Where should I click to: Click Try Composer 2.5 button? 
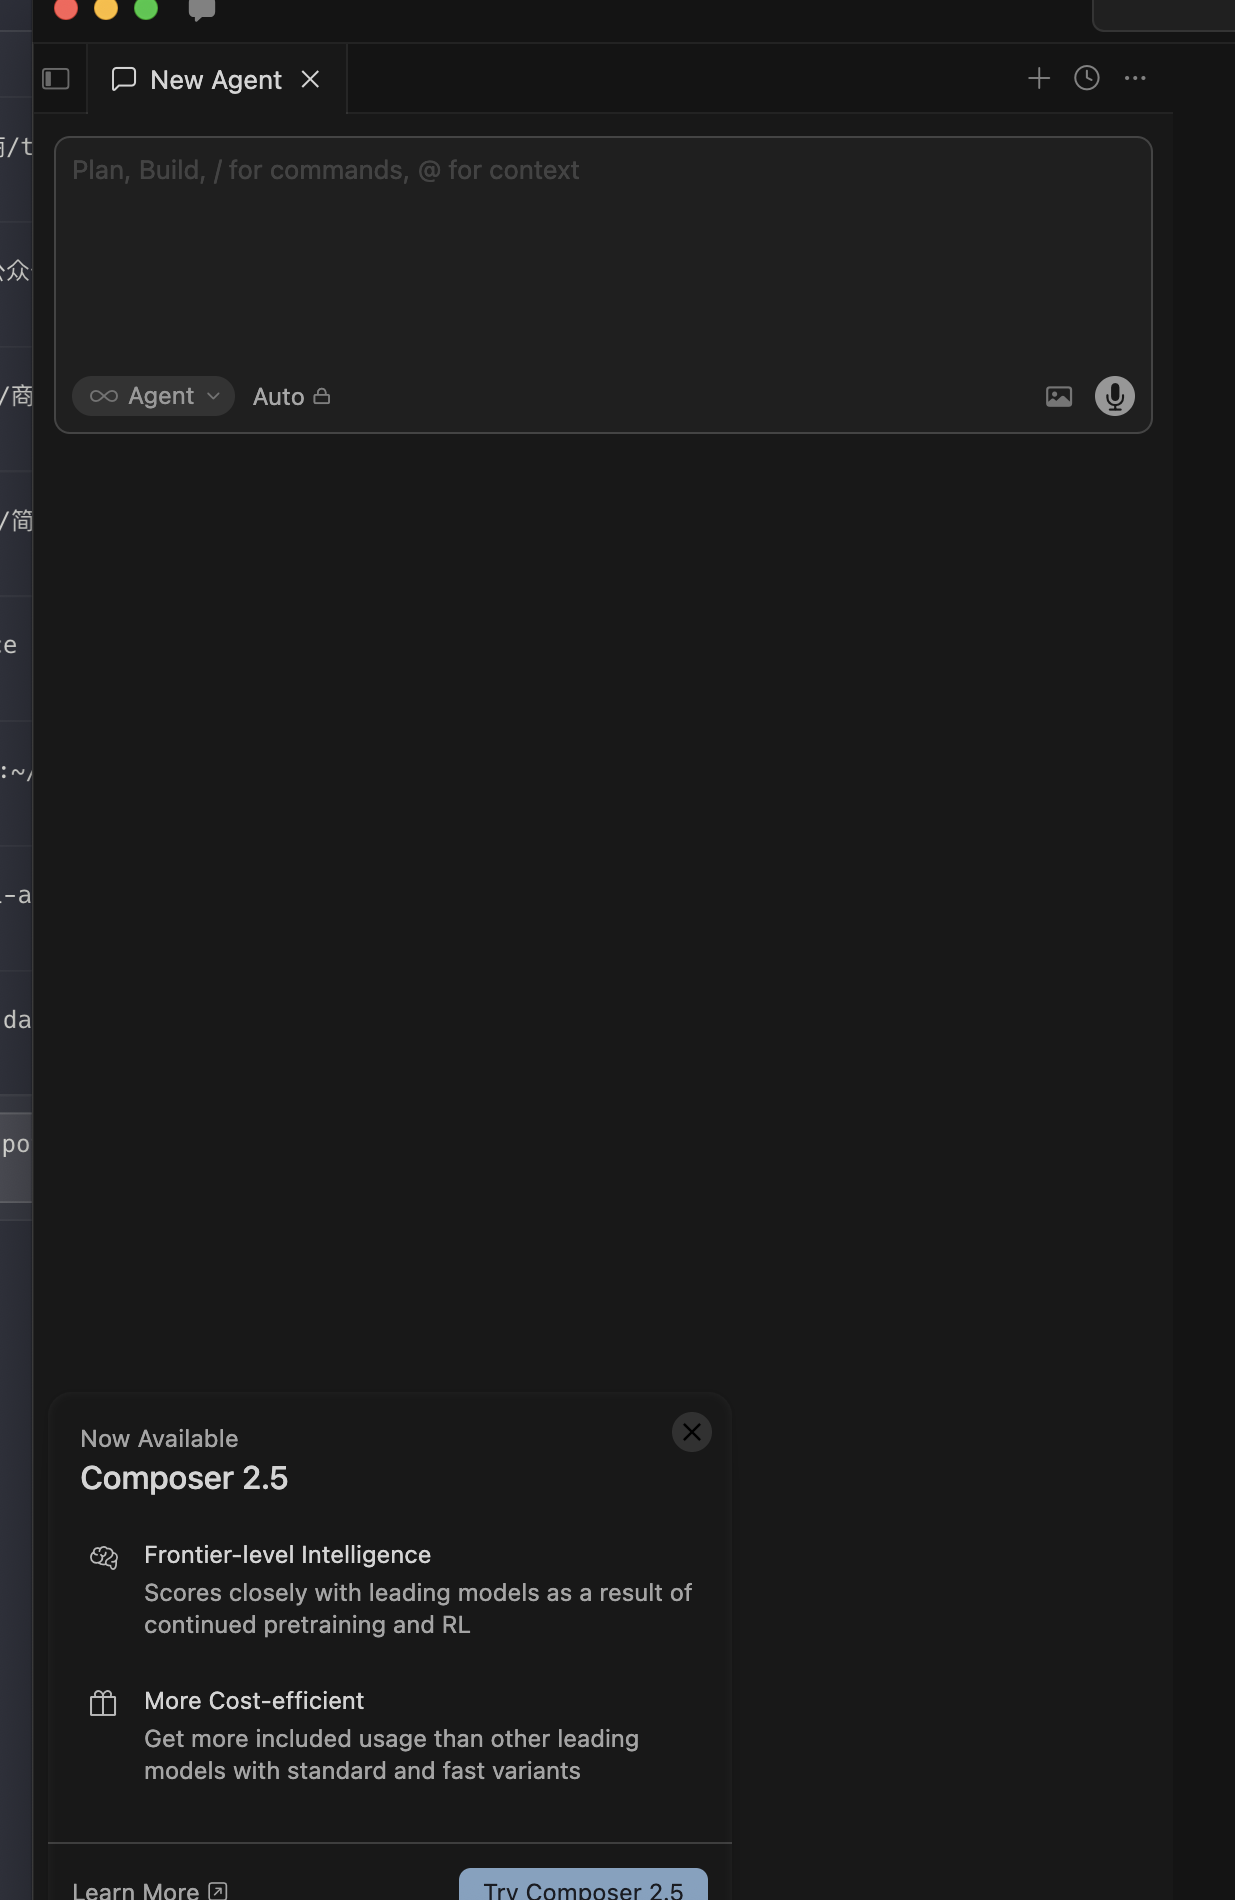click(x=583, y=1886)
